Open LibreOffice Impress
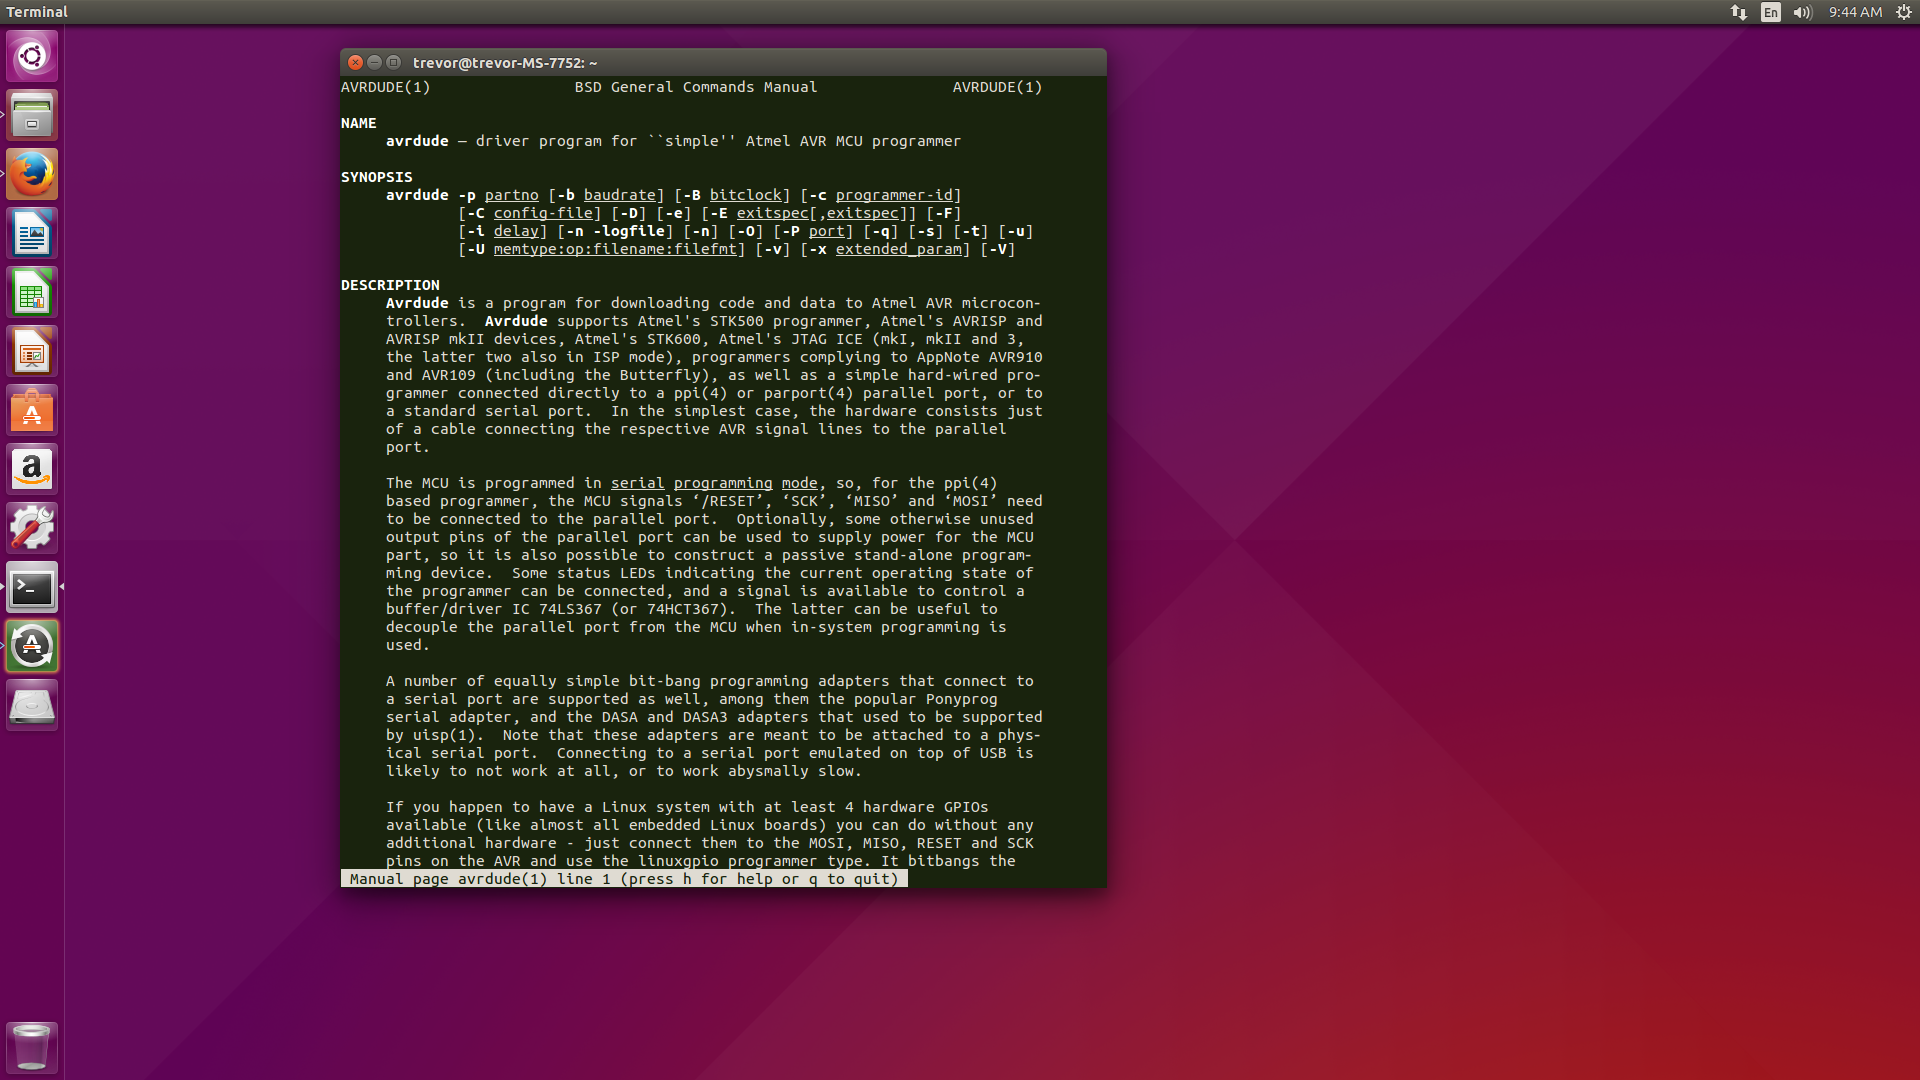The image size is (1920, 1080). point(31,350)
